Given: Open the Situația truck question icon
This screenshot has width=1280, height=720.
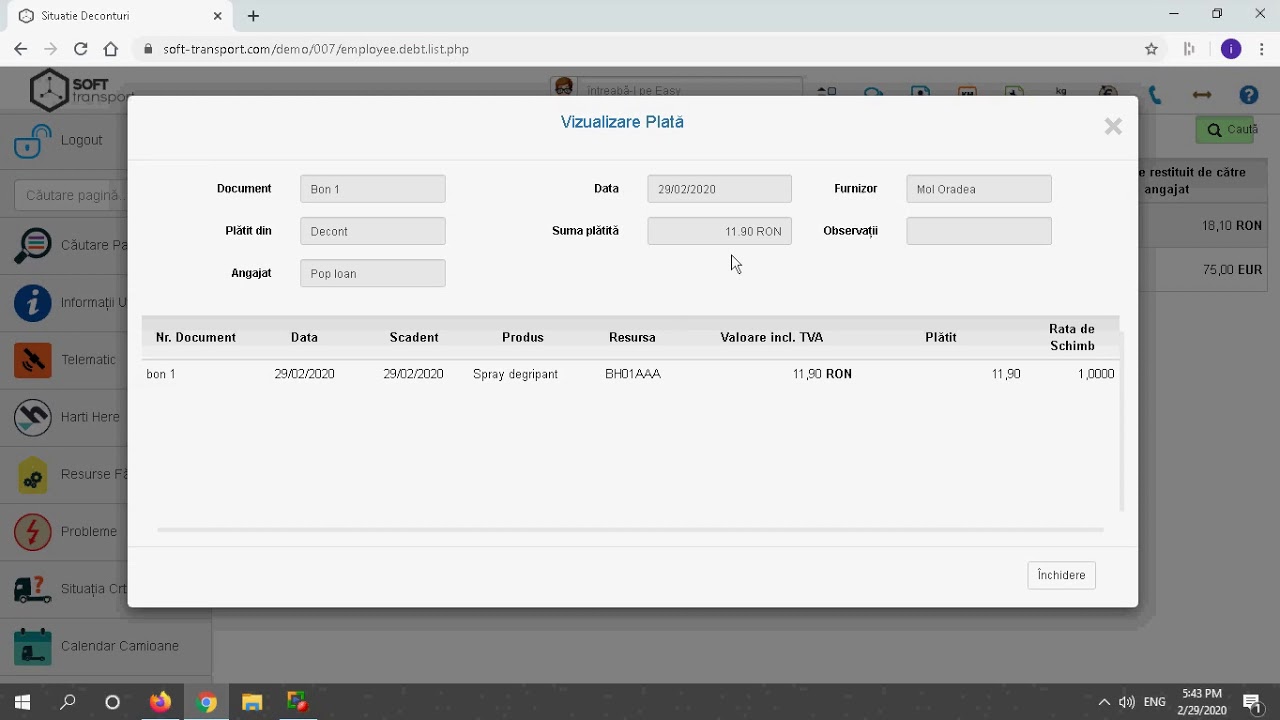Looking at the screenshot, I should click(32, 589).
